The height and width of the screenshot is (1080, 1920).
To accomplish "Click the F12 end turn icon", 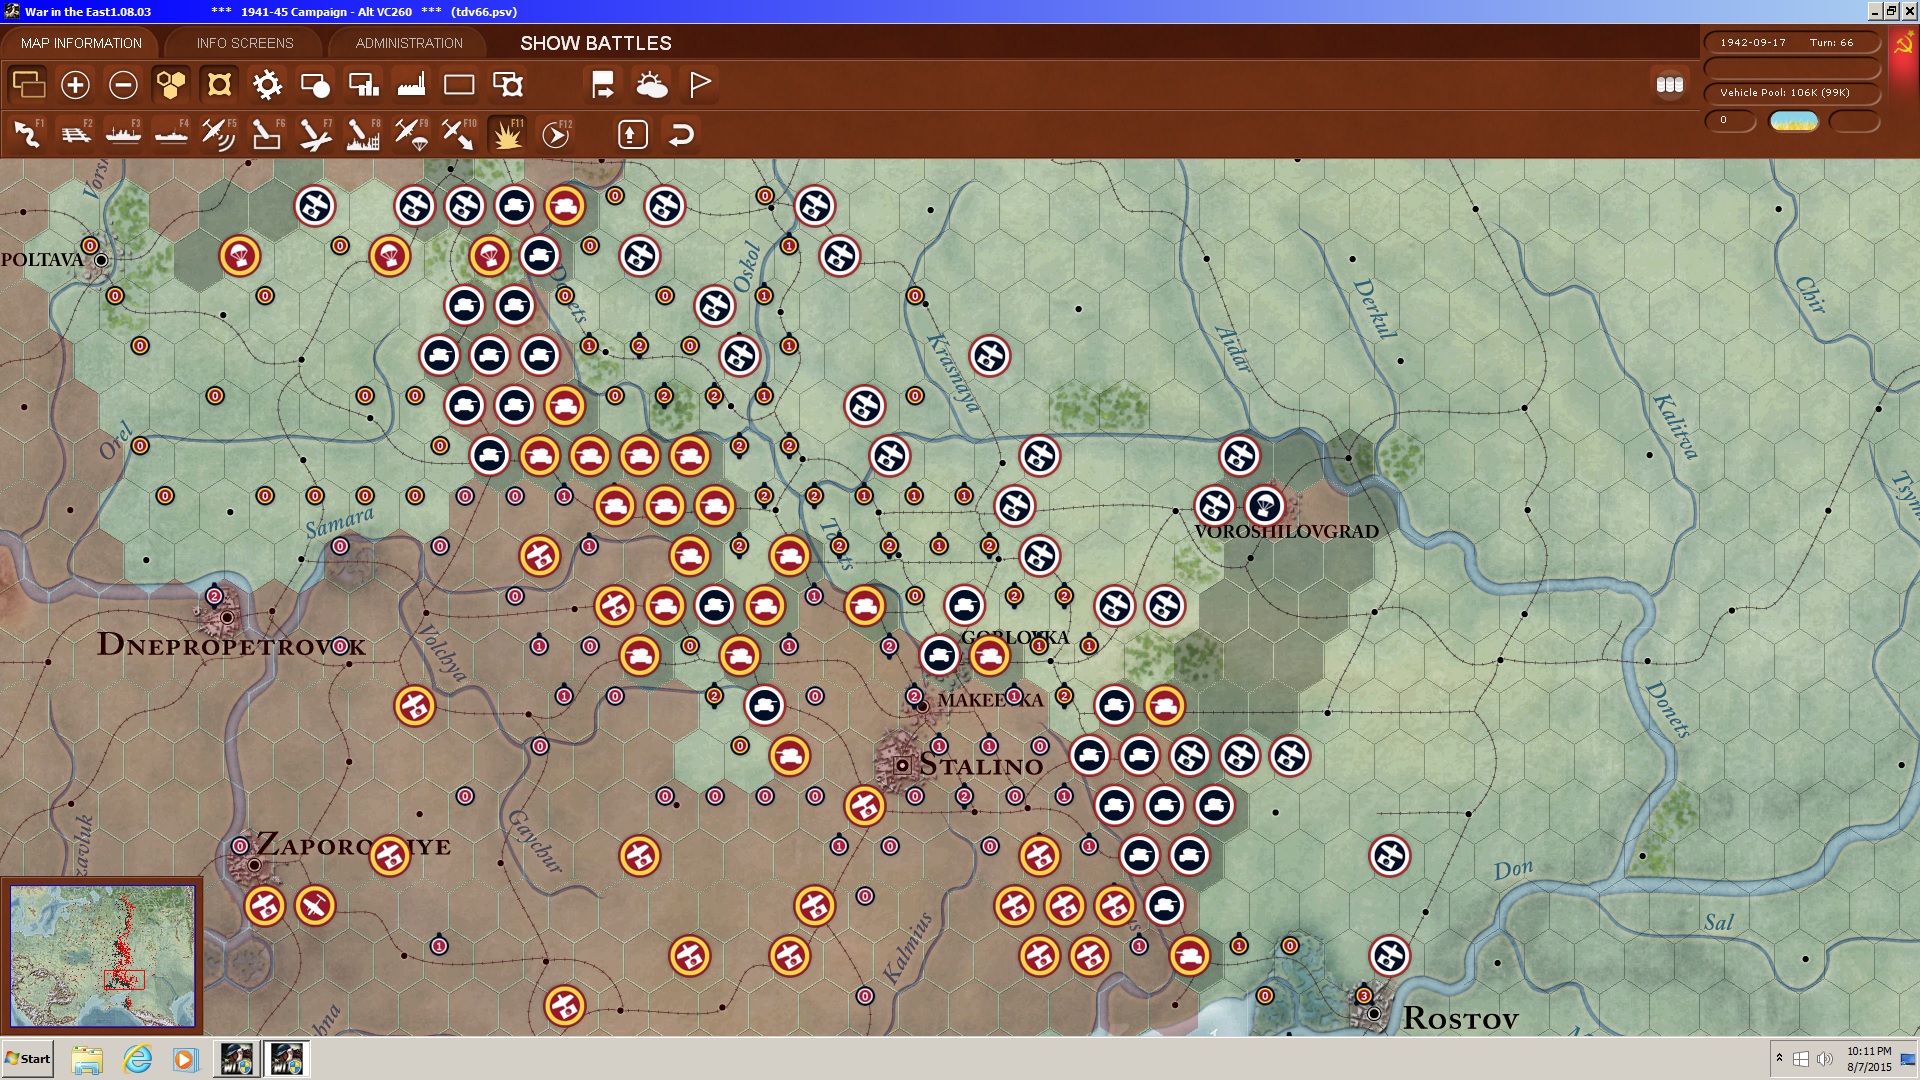I will coord(556,134).
